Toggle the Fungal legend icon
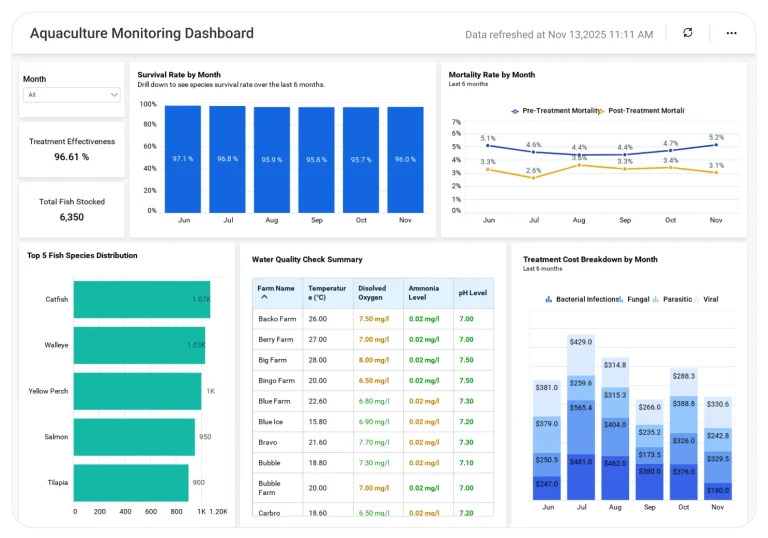The image size is (768, 538). pyautogui.click(x=621, y=299)
